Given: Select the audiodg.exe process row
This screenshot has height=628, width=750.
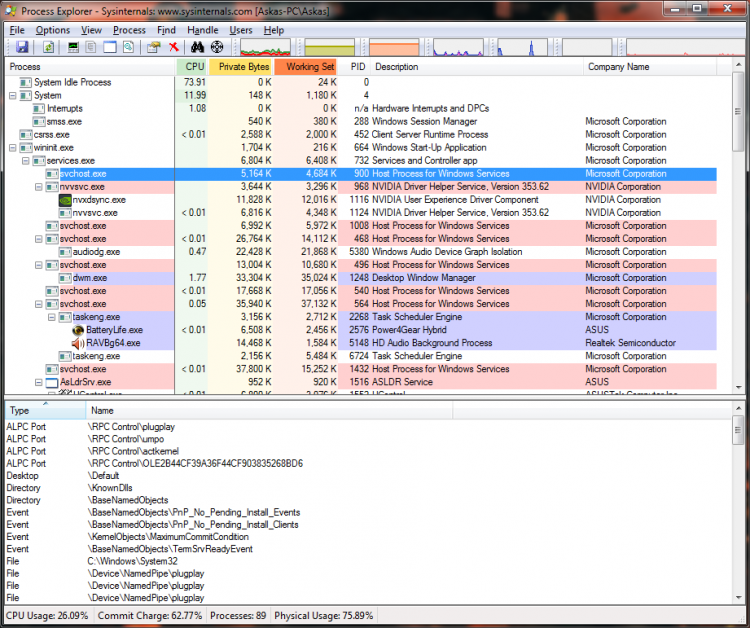Looking at the screenshot, I should (361, 252).
